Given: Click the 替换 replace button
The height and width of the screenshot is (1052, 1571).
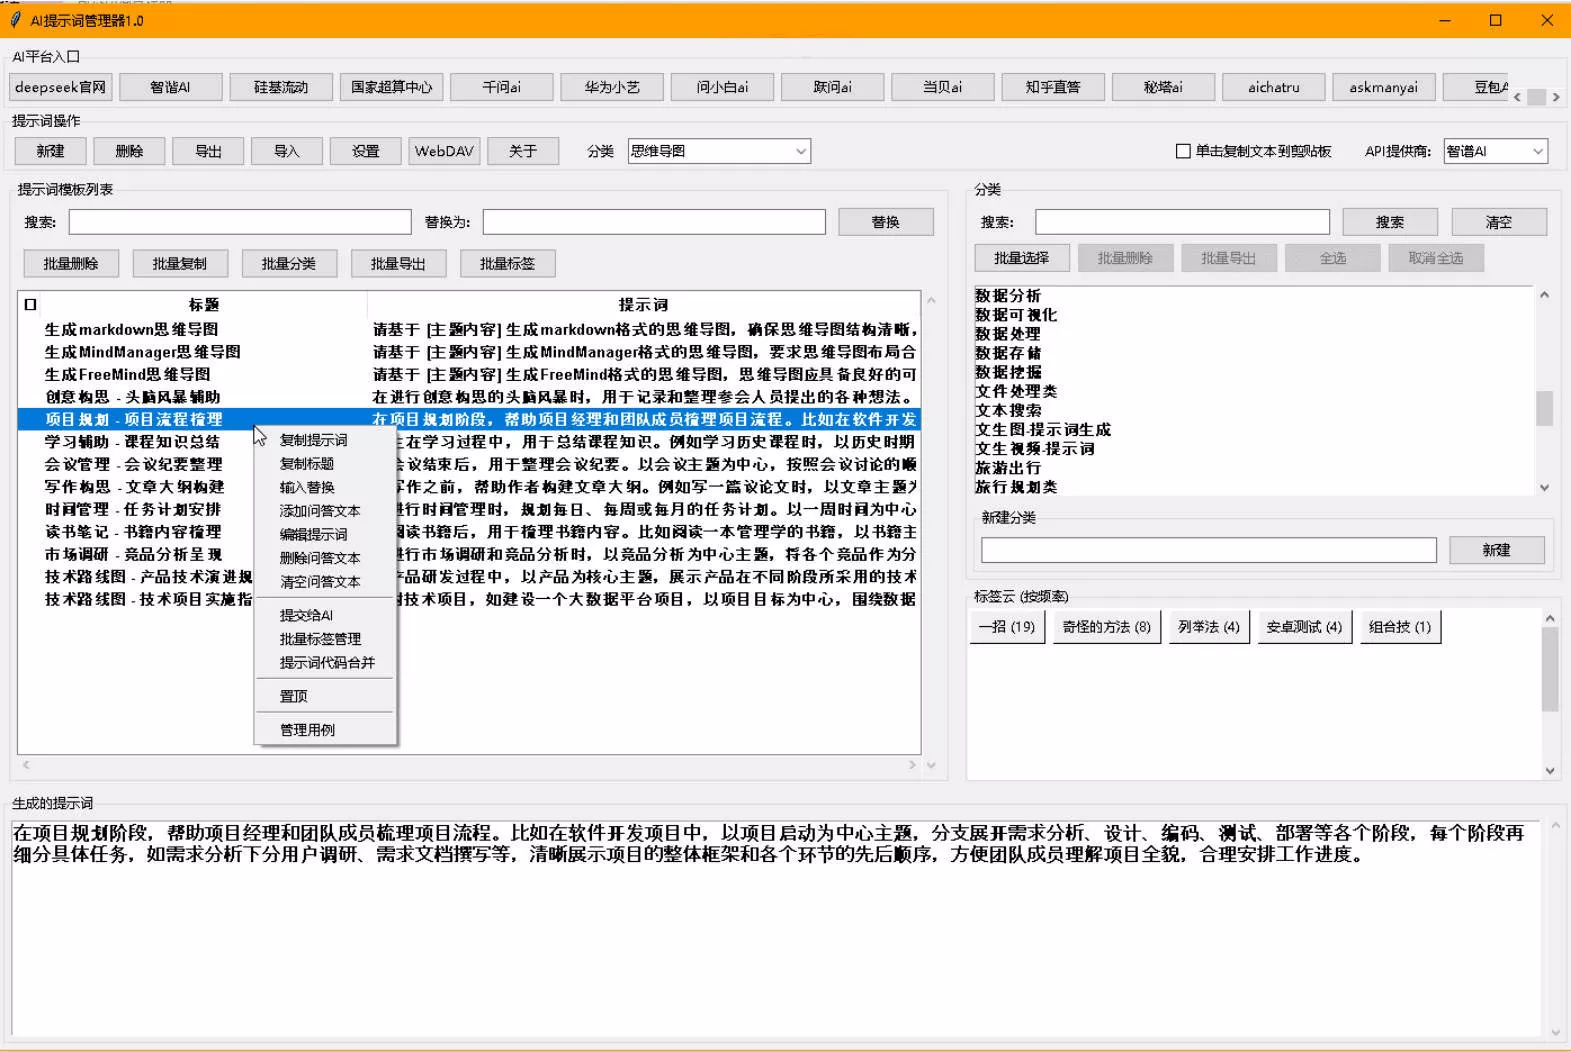Looking at the screenshot, I should (886, 222).
